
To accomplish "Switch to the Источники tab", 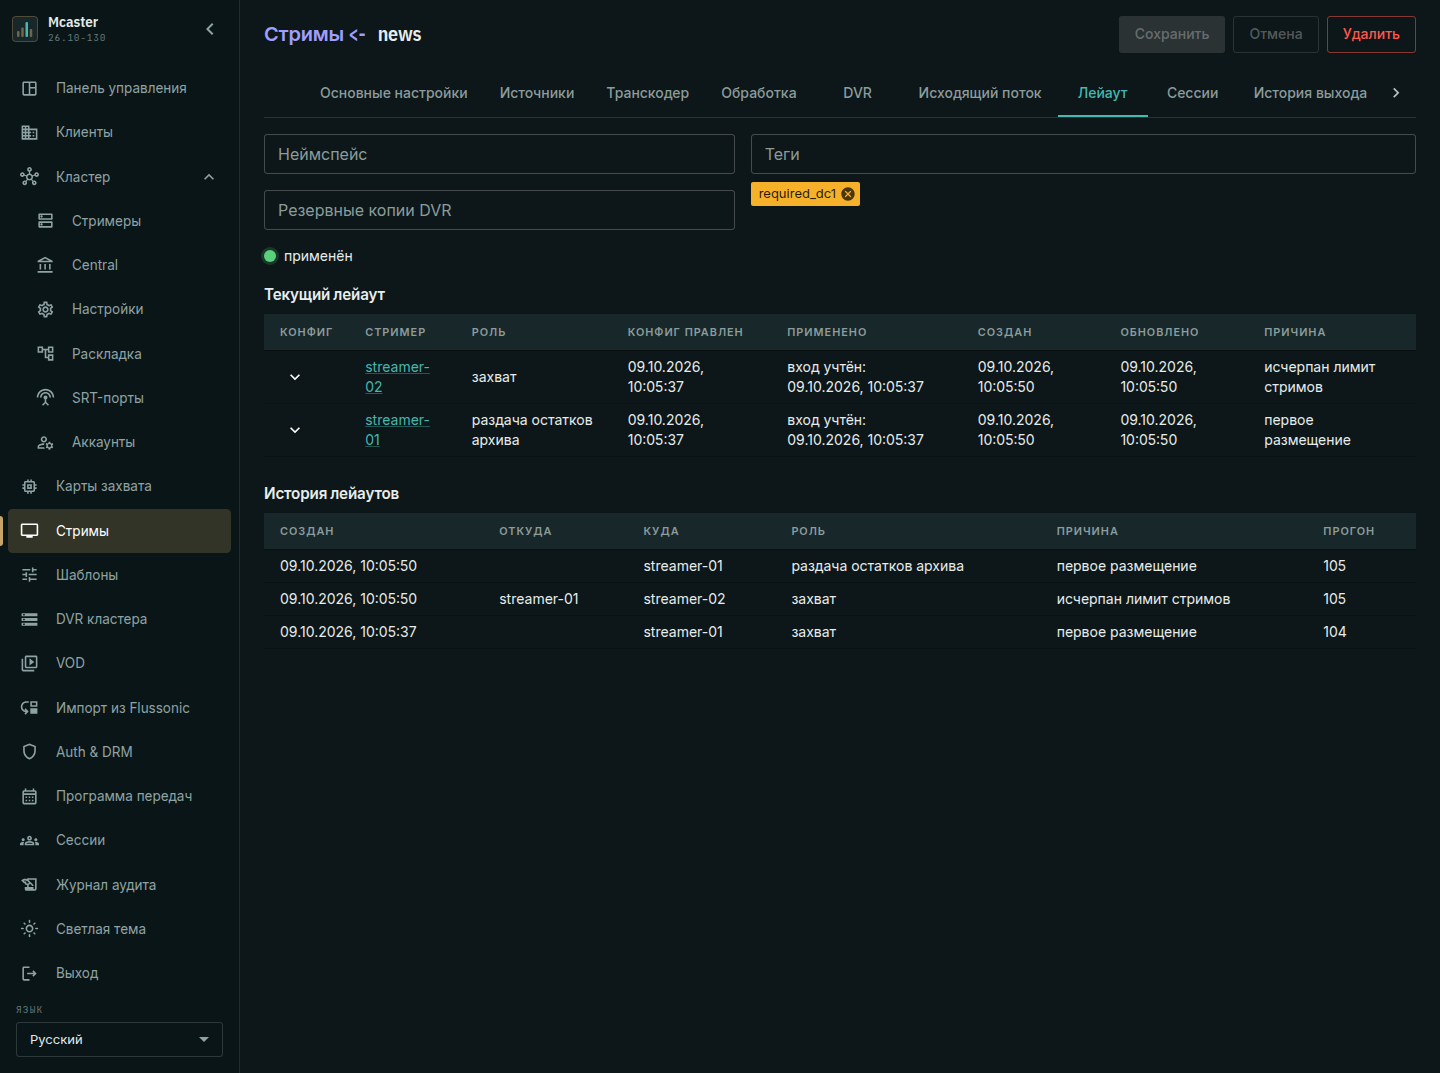I will click(537, 93).
